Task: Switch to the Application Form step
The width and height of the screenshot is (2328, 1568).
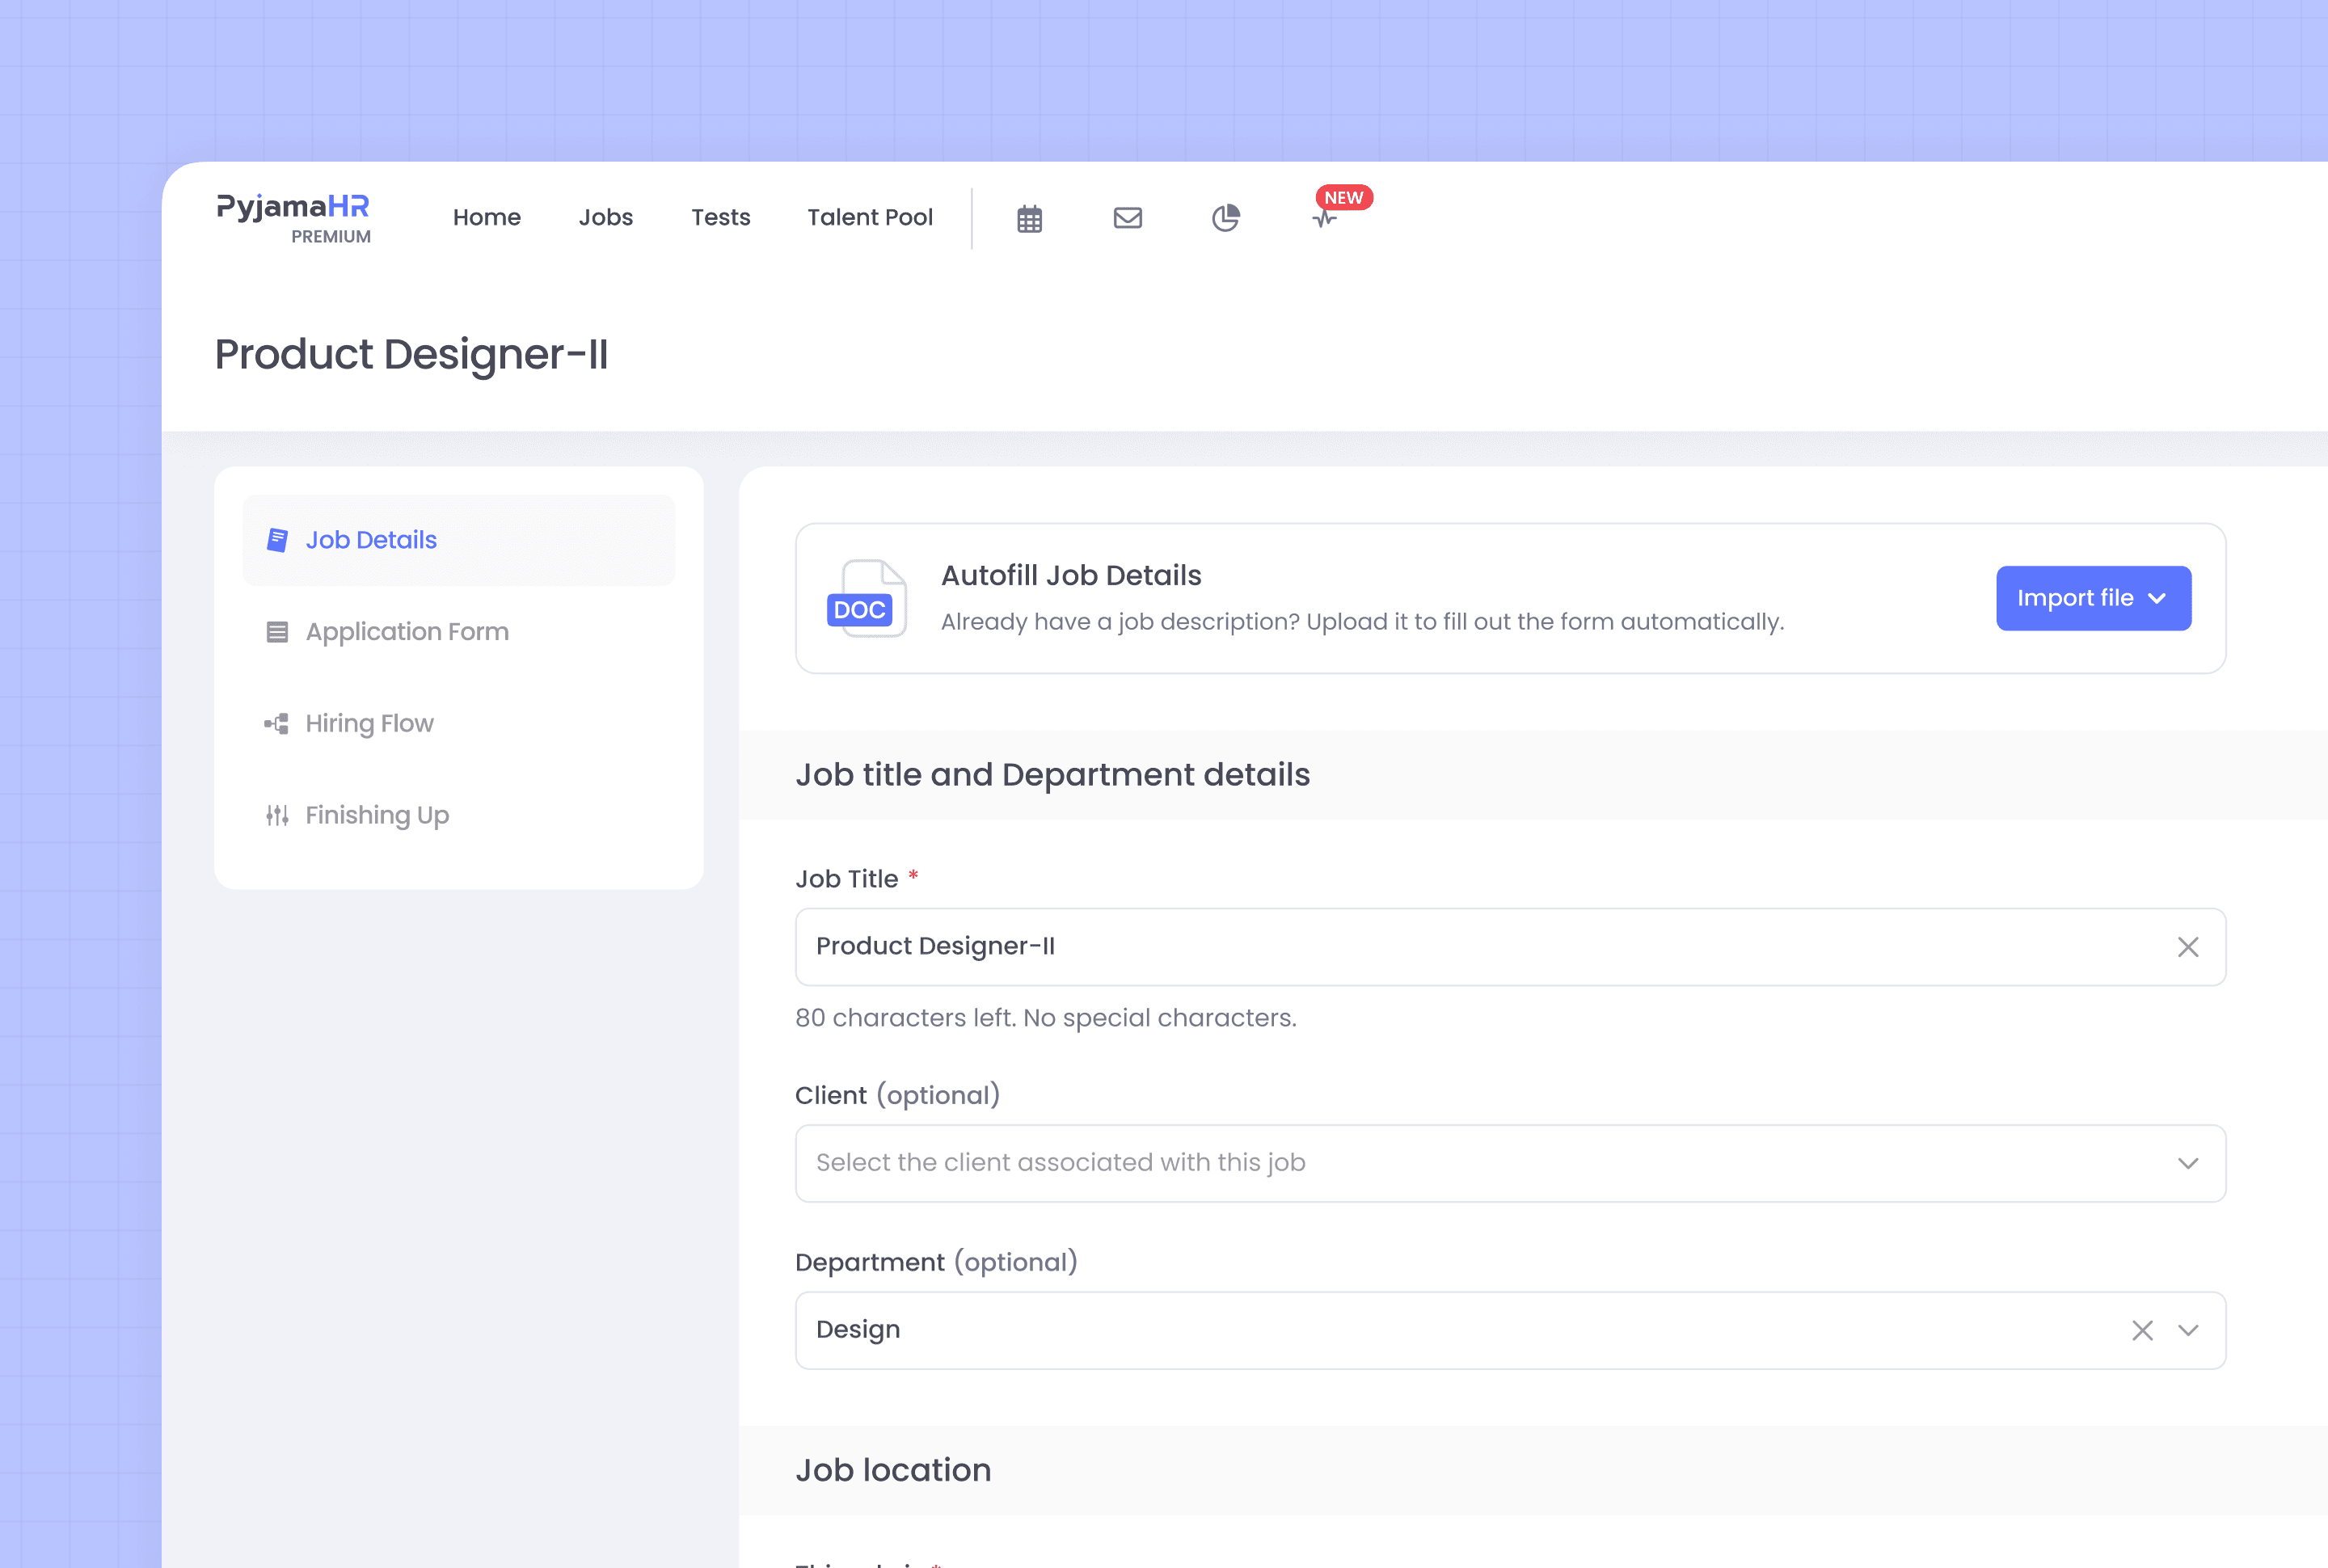Action: coord(459,632)
